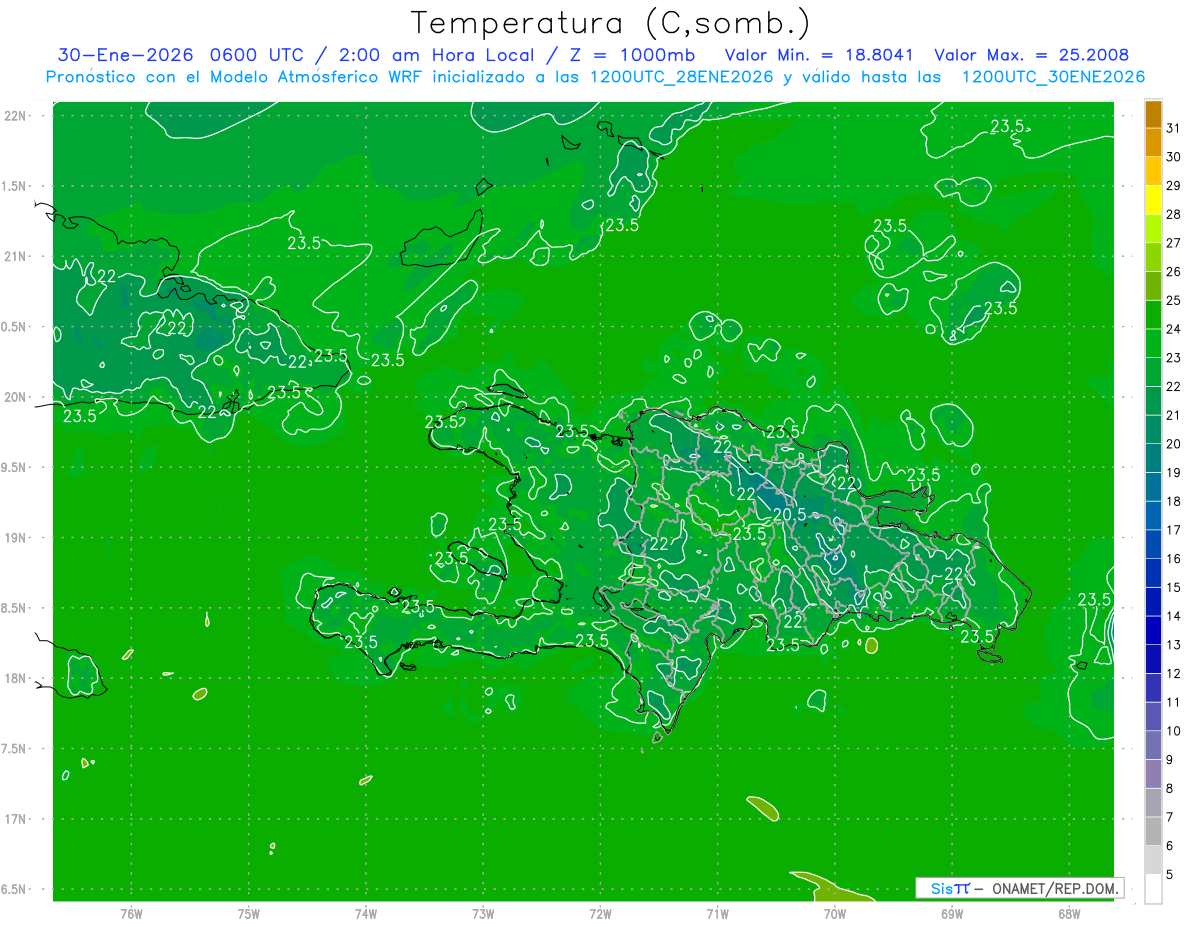Image resolution: width=1200 pixels, height=927 pixels.
Task: Click the 22N latitude axis label
Action: [x=14, y=116]
